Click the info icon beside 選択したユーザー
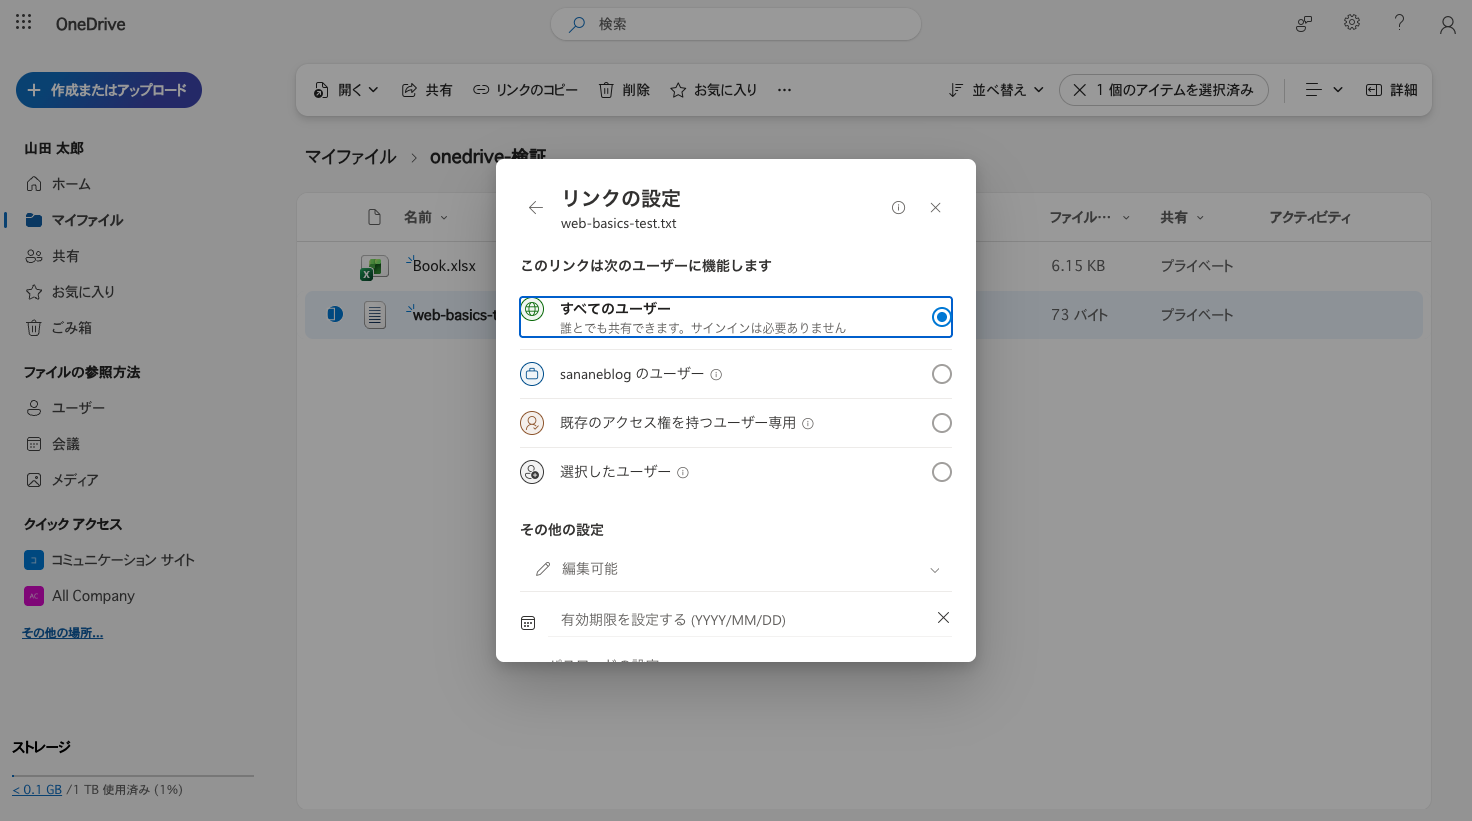The width and height of the screenshot is (1472, 821). (683, 473)
